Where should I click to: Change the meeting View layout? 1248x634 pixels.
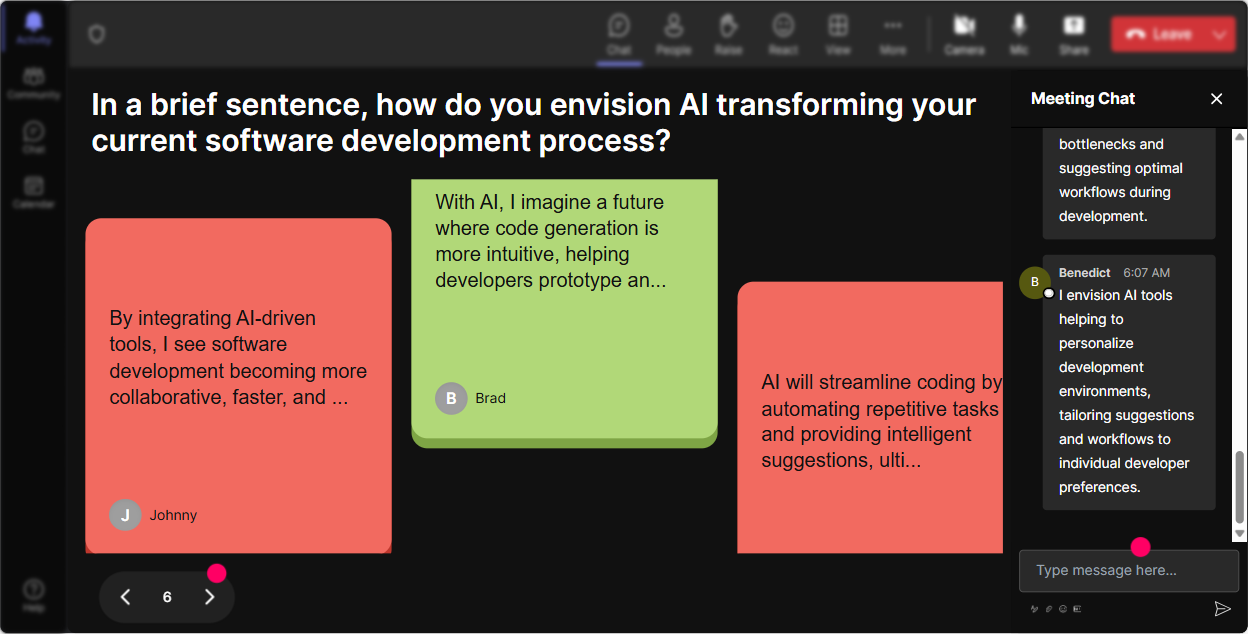click(838, 34)
